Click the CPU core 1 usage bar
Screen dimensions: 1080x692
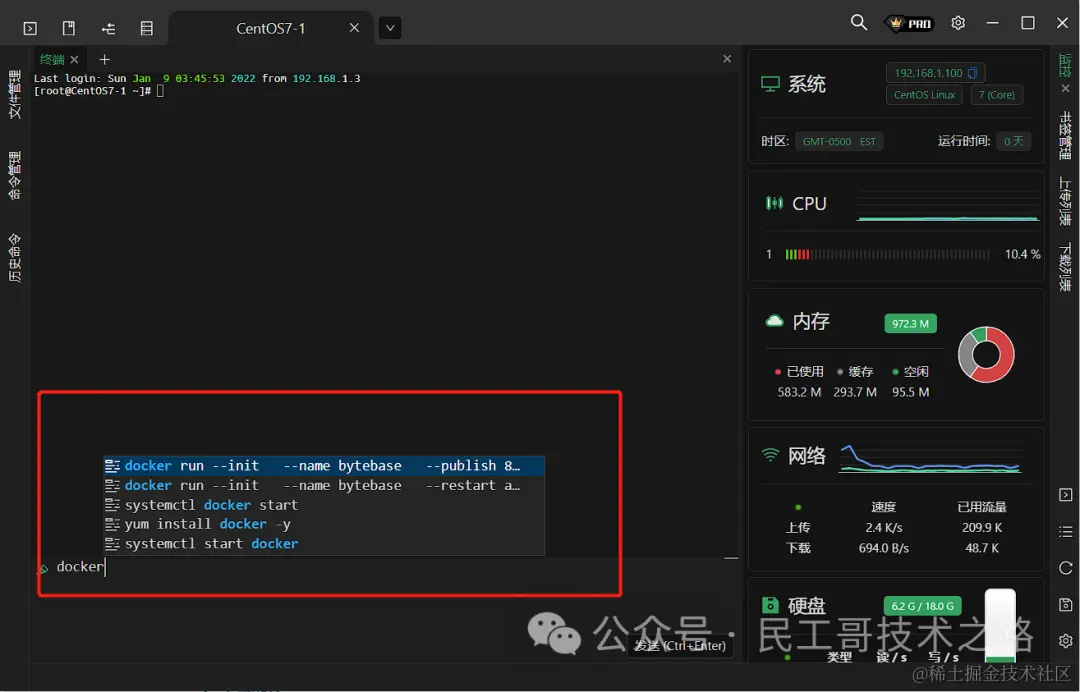pos(887,255)
